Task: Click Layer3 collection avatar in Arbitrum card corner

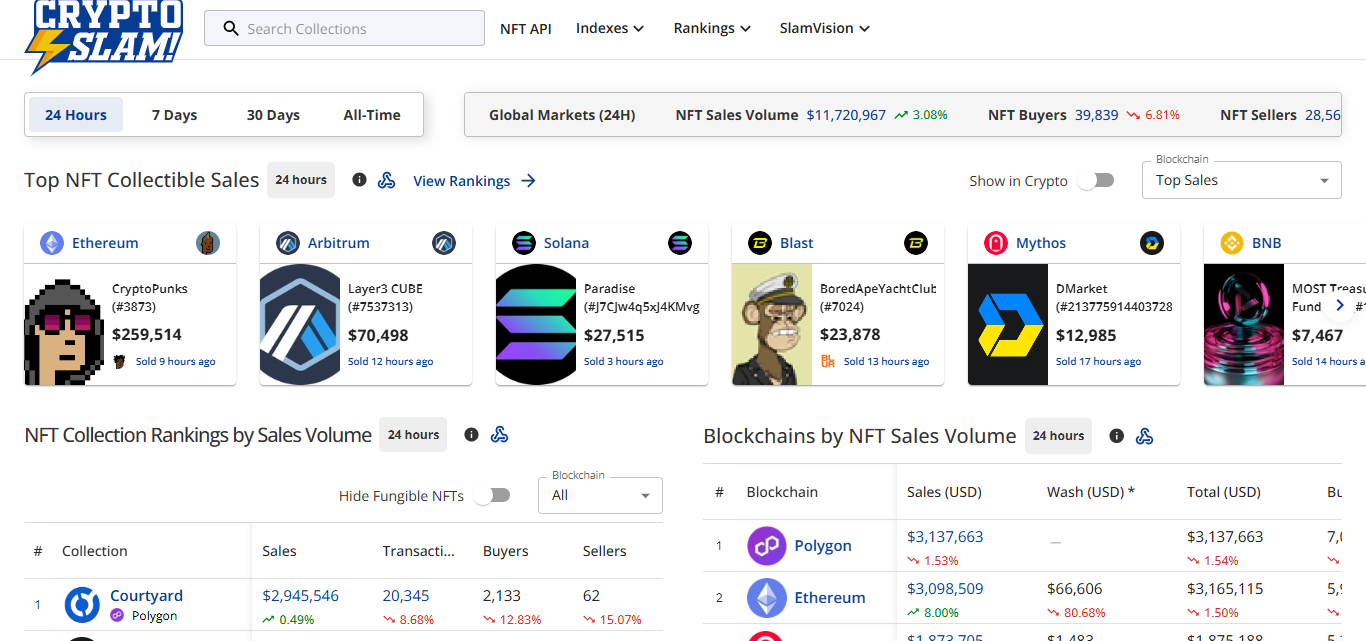Action: [x=444, y=243]
